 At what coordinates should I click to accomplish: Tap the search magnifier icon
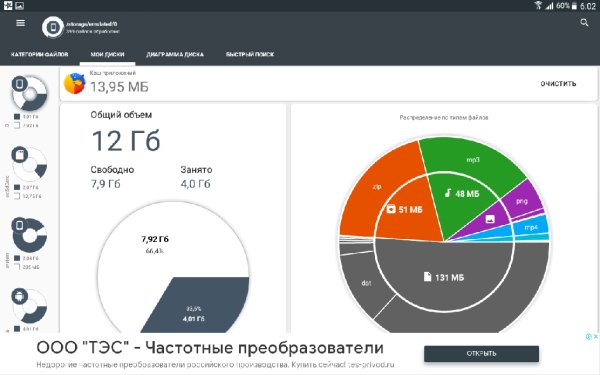(584, 23)
